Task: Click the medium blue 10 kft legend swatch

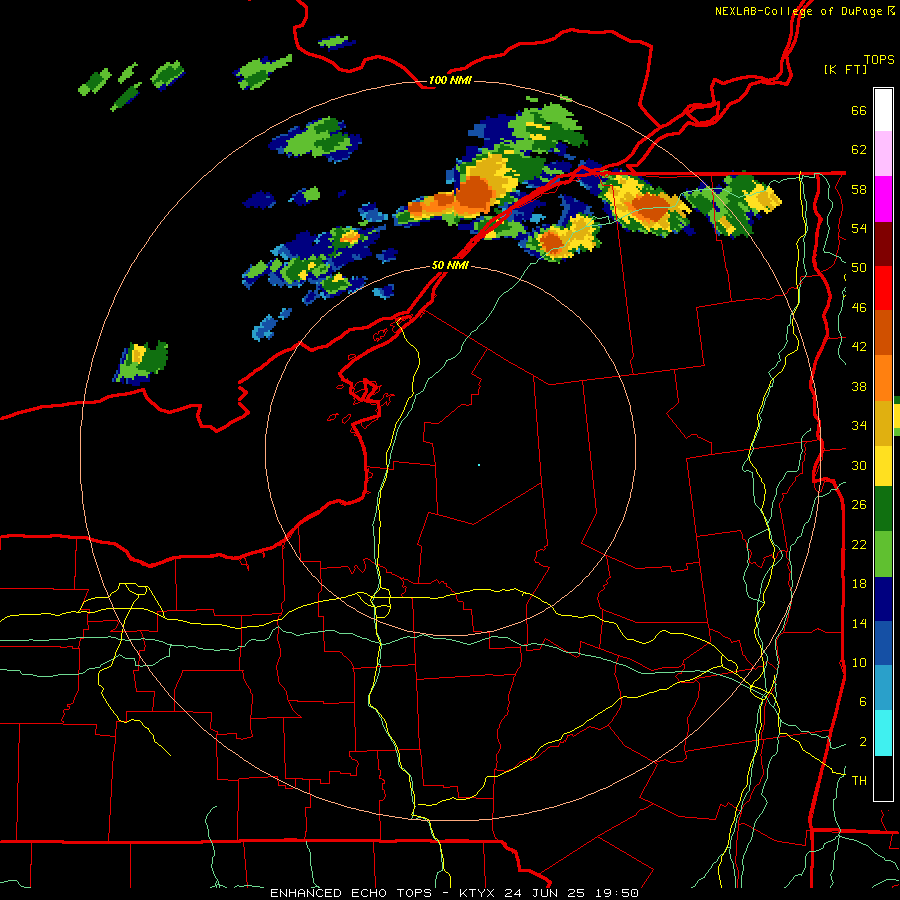Action: [883, 643]
